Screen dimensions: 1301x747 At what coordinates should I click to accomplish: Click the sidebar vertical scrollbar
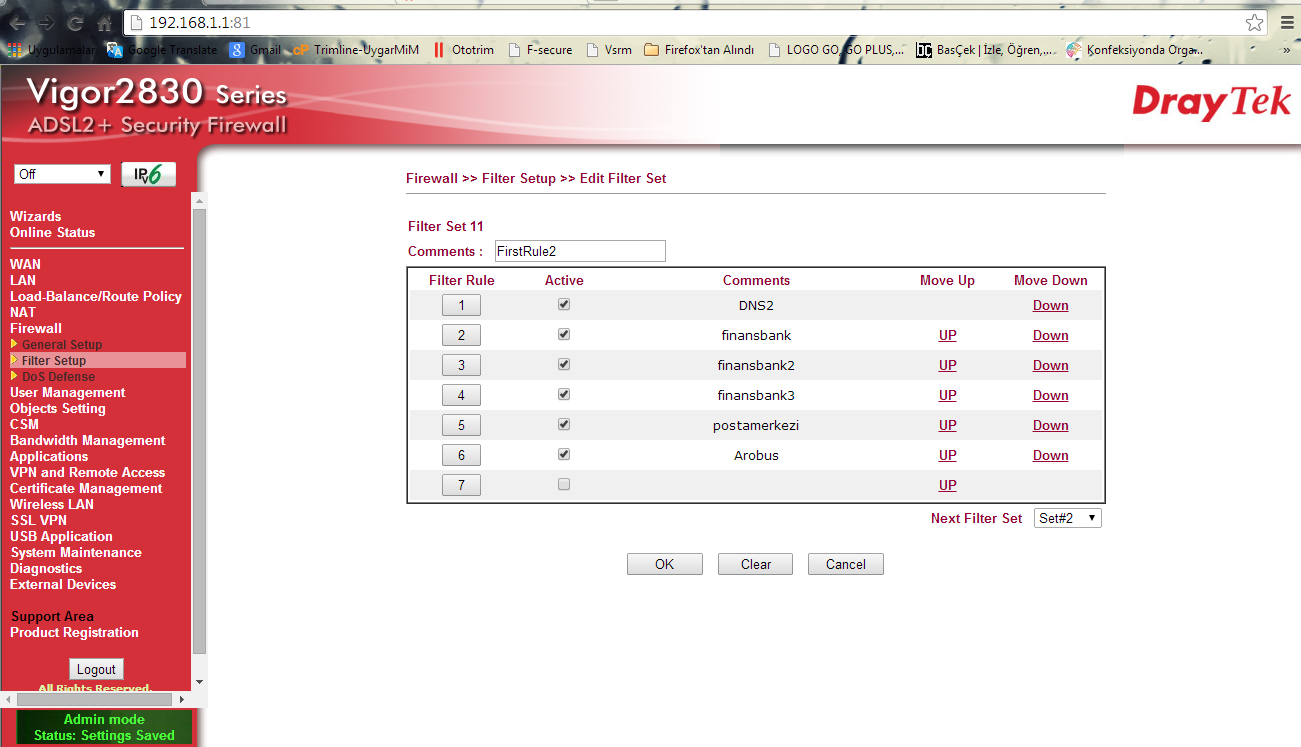tap(199, 430)
